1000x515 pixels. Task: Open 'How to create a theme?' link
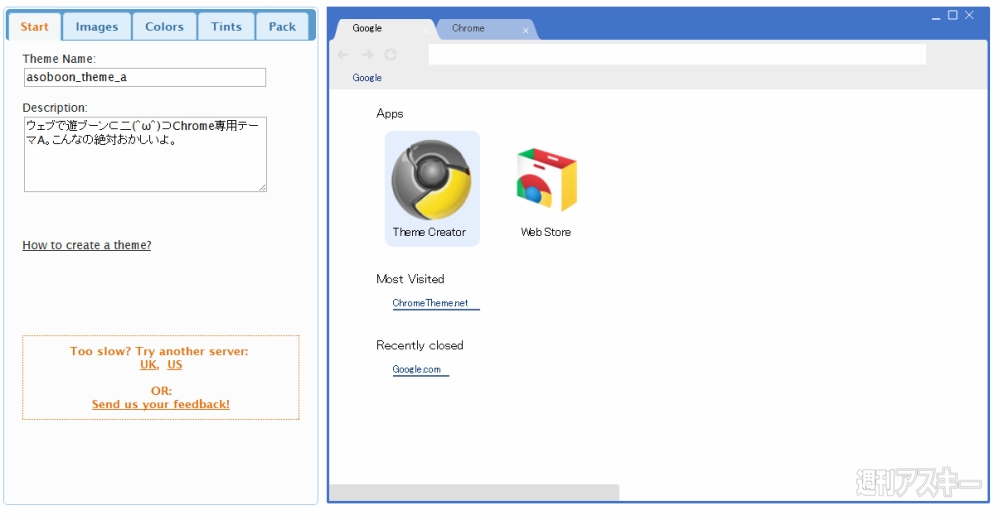point(87,245)
